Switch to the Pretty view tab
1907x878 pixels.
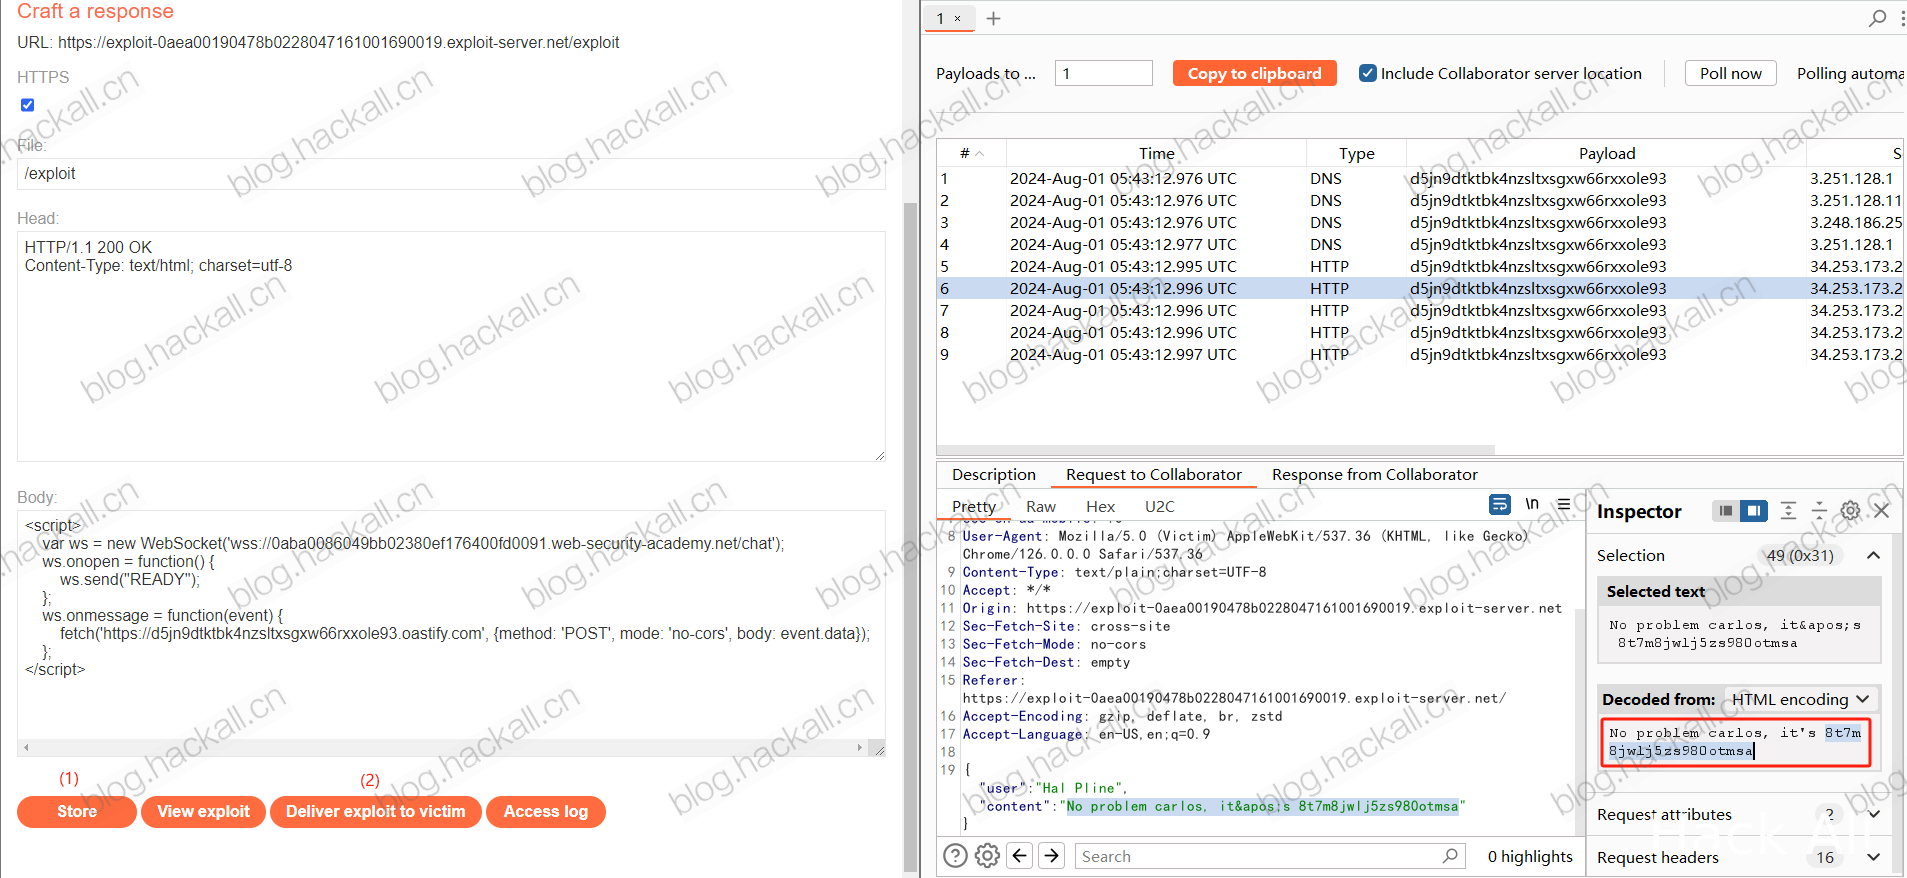pos(974,506)
